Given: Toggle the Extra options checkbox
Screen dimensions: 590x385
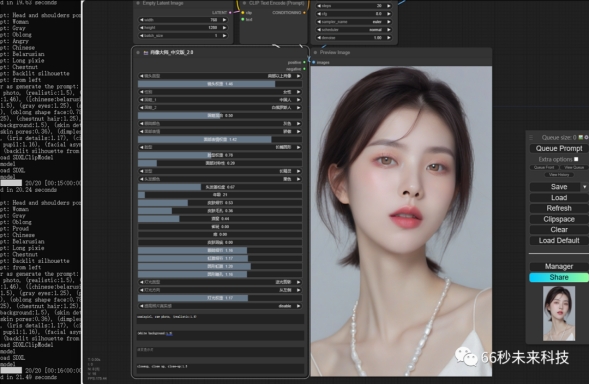Looking at the screenshot, I should (576, 159).
